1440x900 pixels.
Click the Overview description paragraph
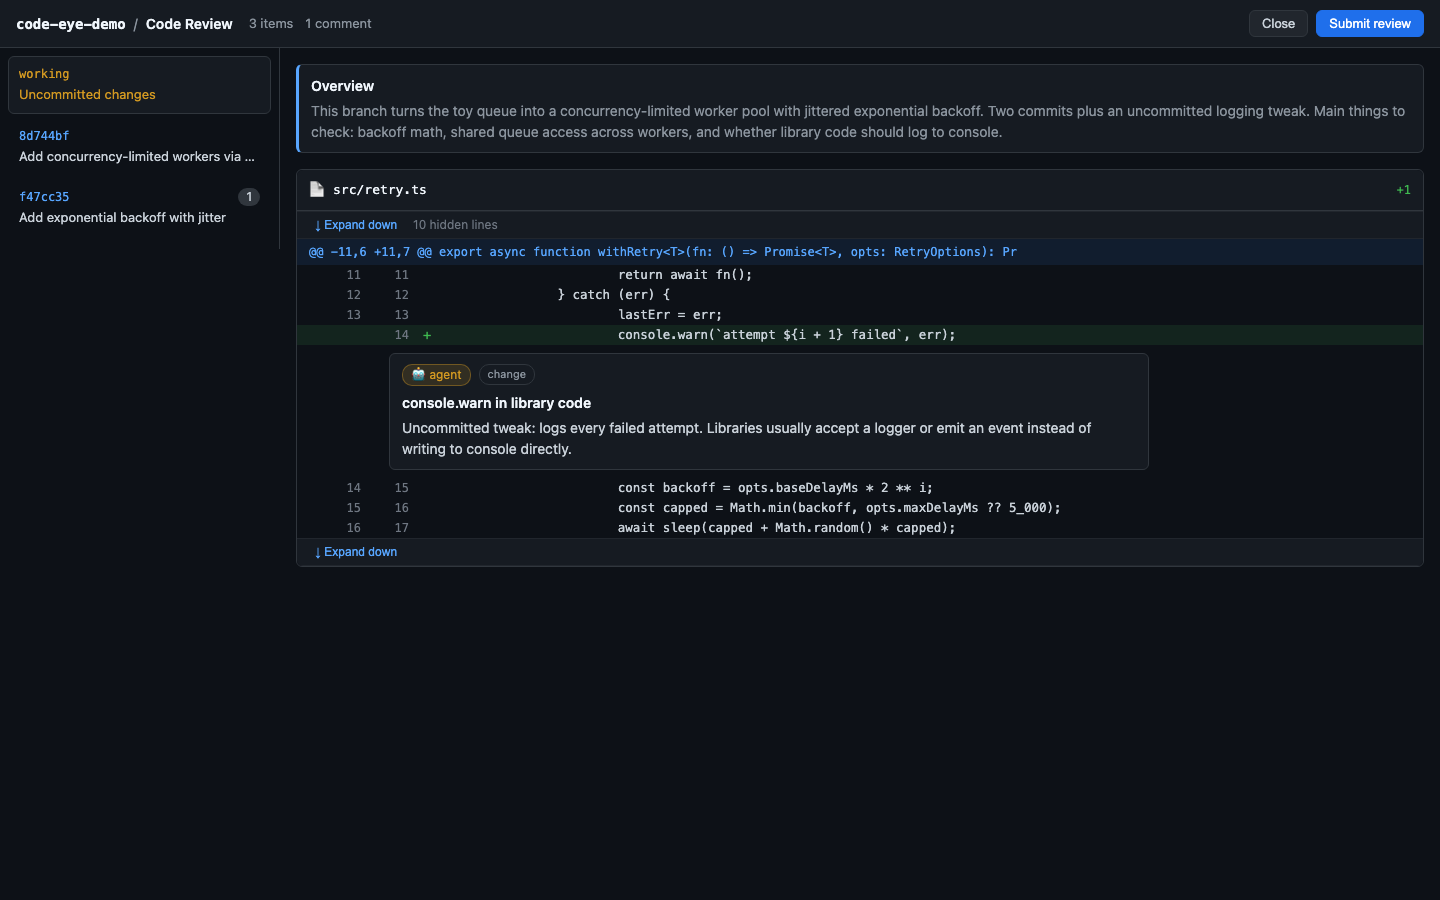click(x=858, y=122)
